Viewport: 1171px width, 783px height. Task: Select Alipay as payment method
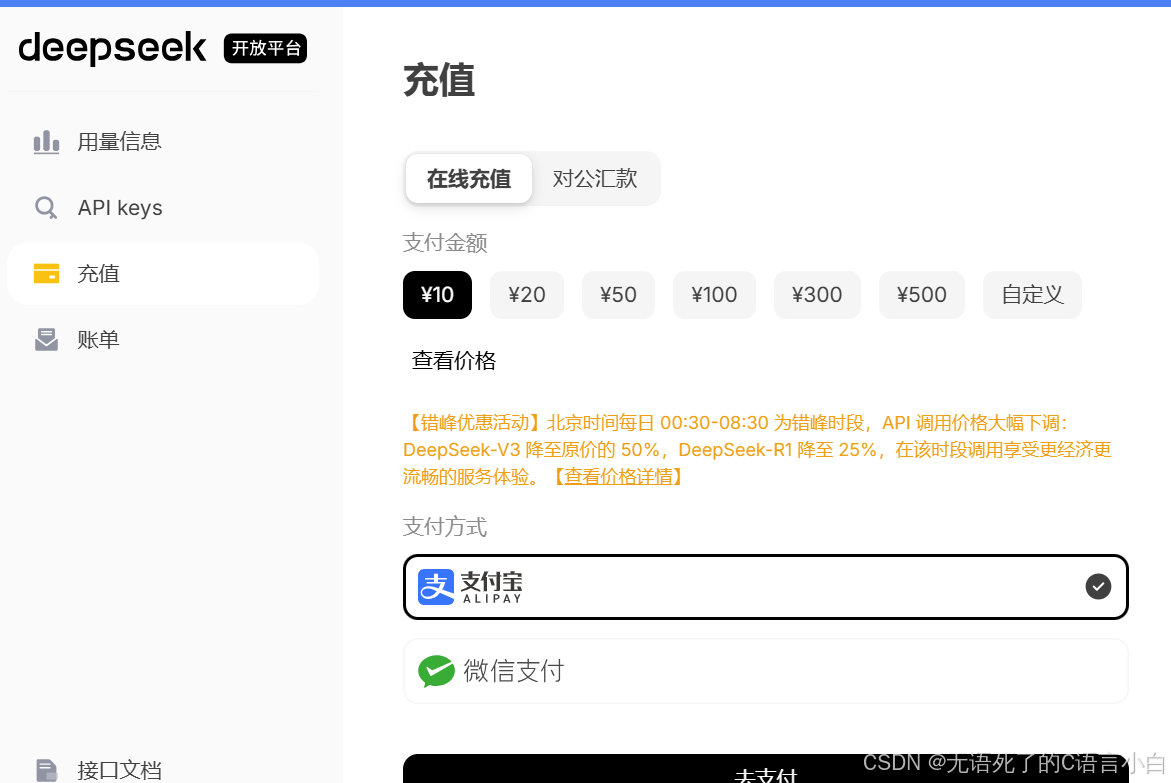pos(765,587)
